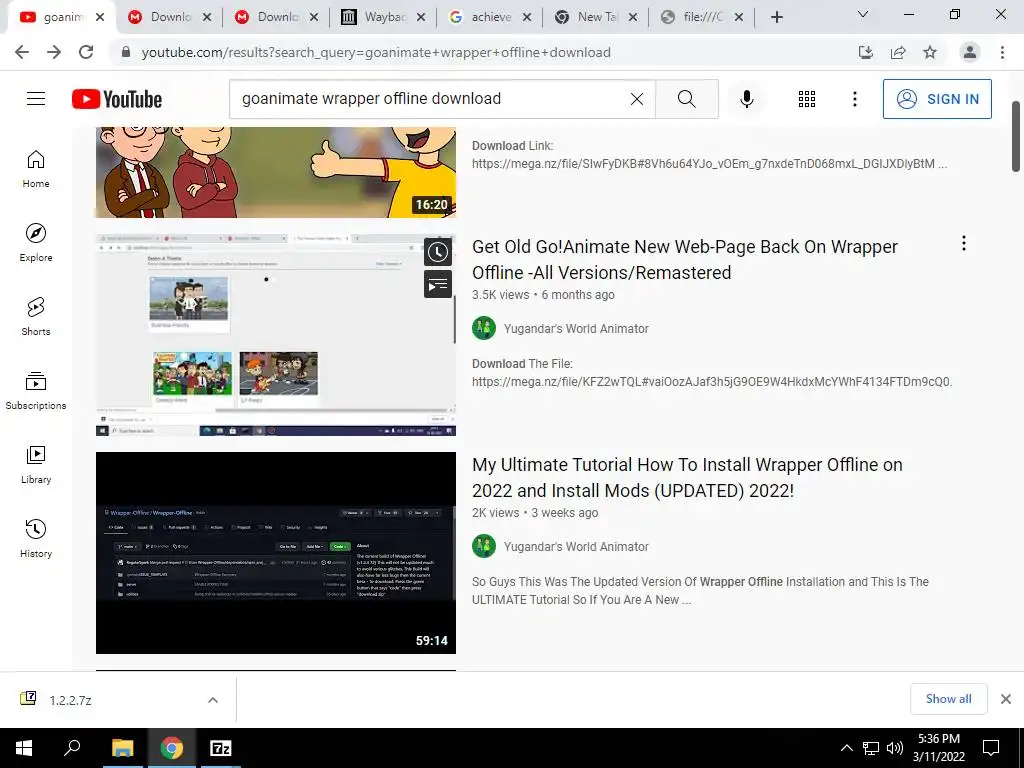Go to the YouTube logo homepage
This screenshot has height=768, width=1024.
point(117,99)
